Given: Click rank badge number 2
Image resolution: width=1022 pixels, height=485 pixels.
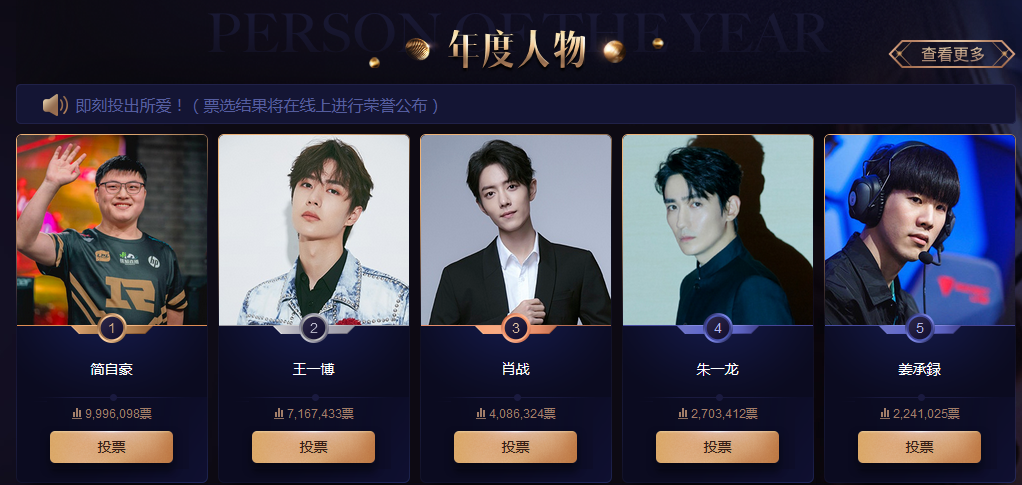Looking at the screenshot, I should 314,329.
